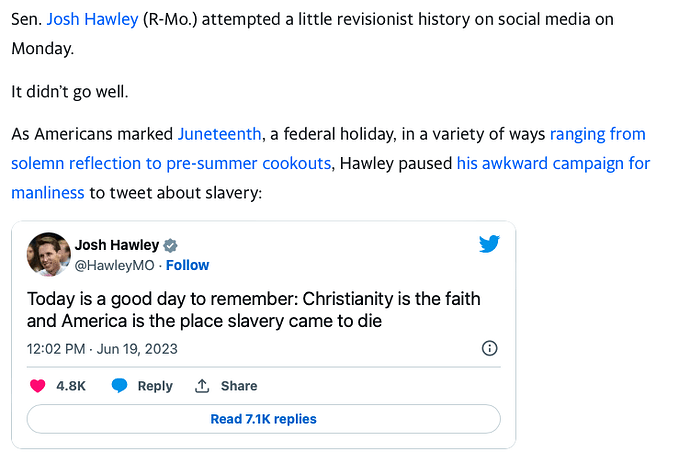The height and width of the screenshot is (452, 690).
Task: Click the 4.8K likes count
Action: 70,386
